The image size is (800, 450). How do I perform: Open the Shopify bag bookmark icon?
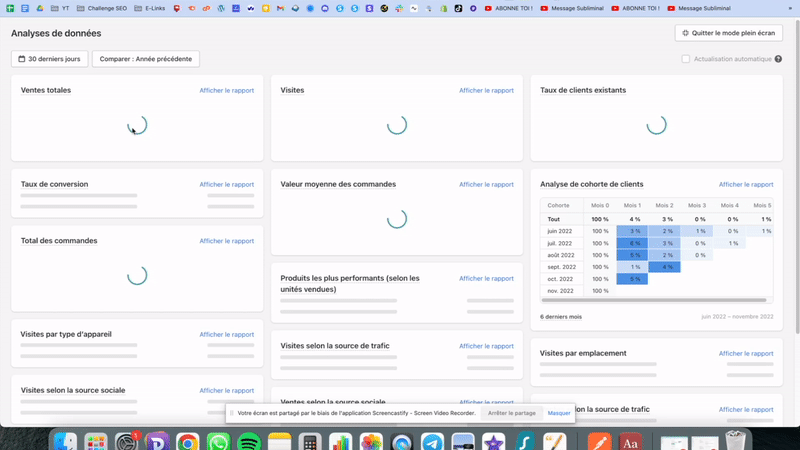click(x=443, y=8)
